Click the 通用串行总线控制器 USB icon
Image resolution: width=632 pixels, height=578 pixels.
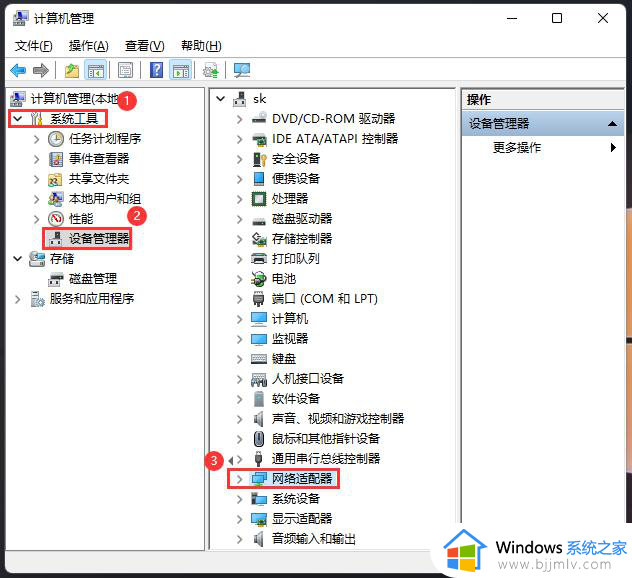click(259, 459)
